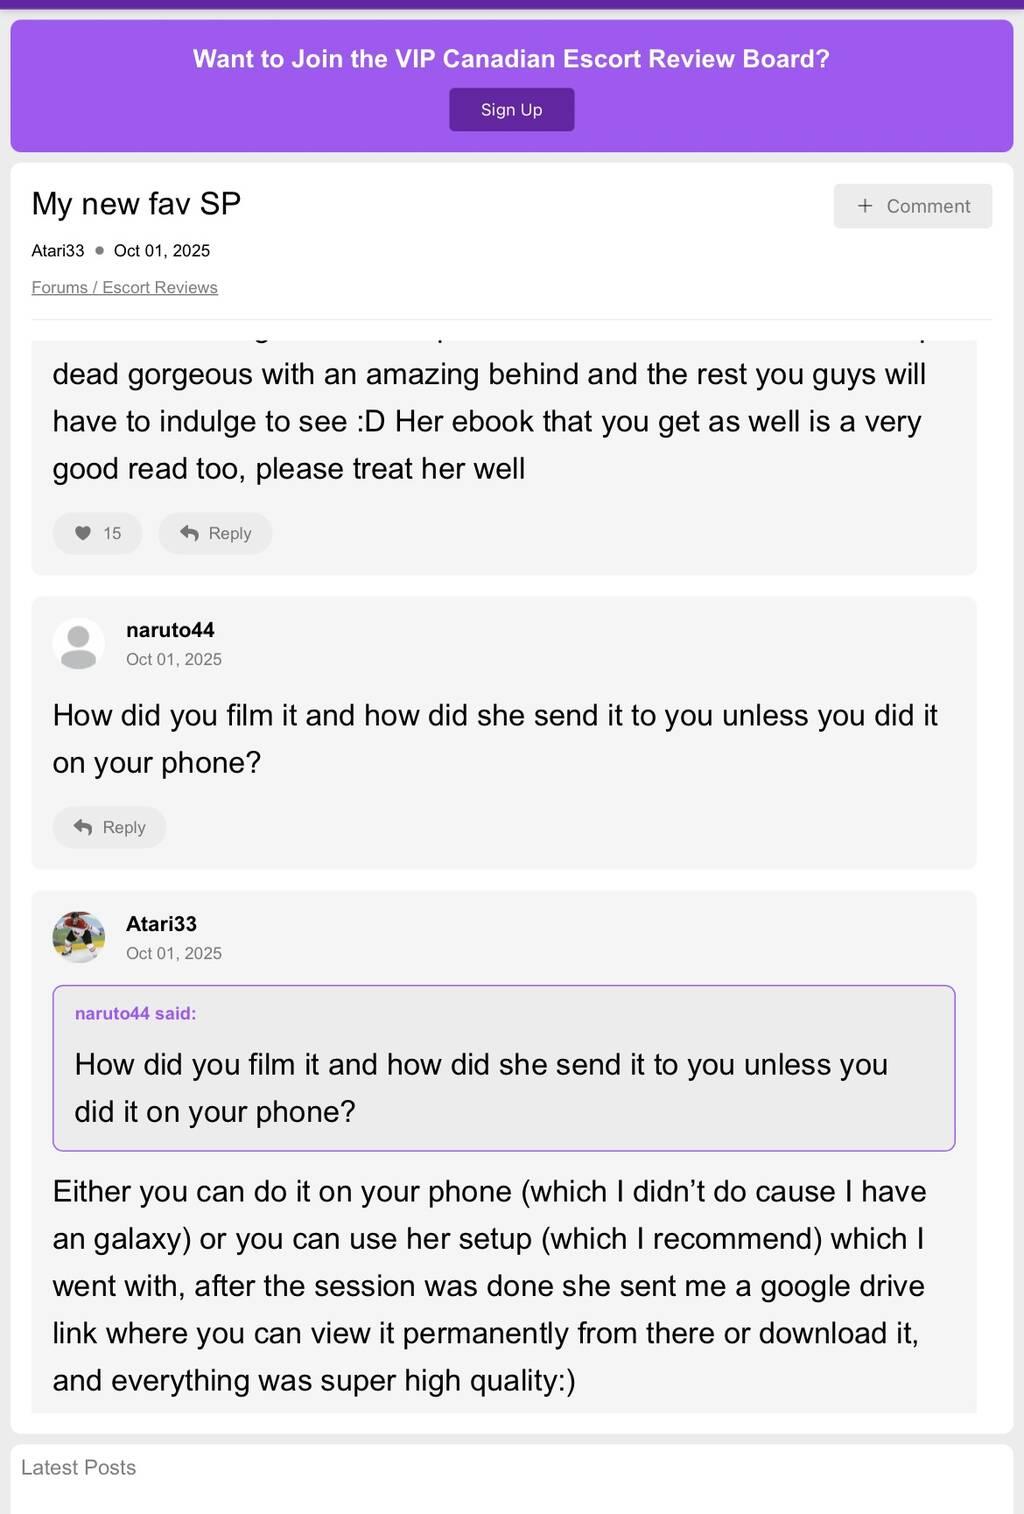This screenshot has height=1514, width=1024.
Task: Click the date on naruto44's comment
Action: coord(174,659)
